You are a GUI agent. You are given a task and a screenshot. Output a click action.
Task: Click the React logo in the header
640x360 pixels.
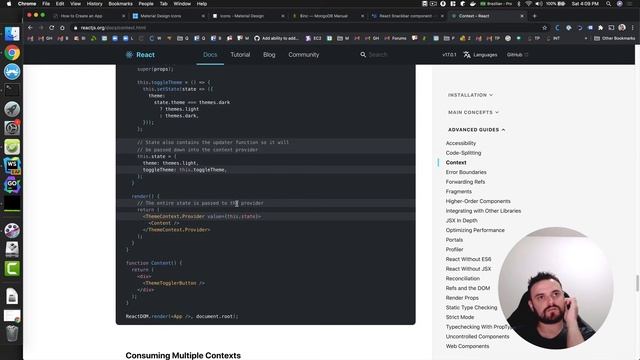click(140, 55)
